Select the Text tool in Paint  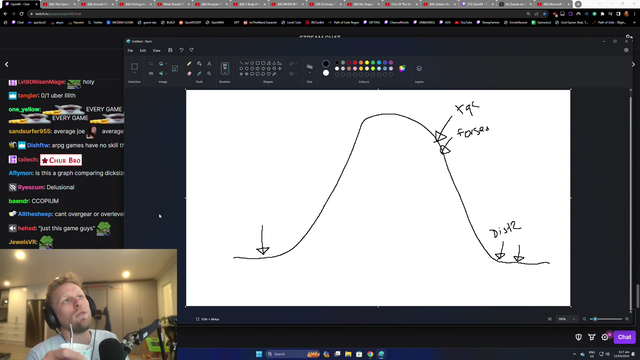pyautogui.click(x=209, y=64)
